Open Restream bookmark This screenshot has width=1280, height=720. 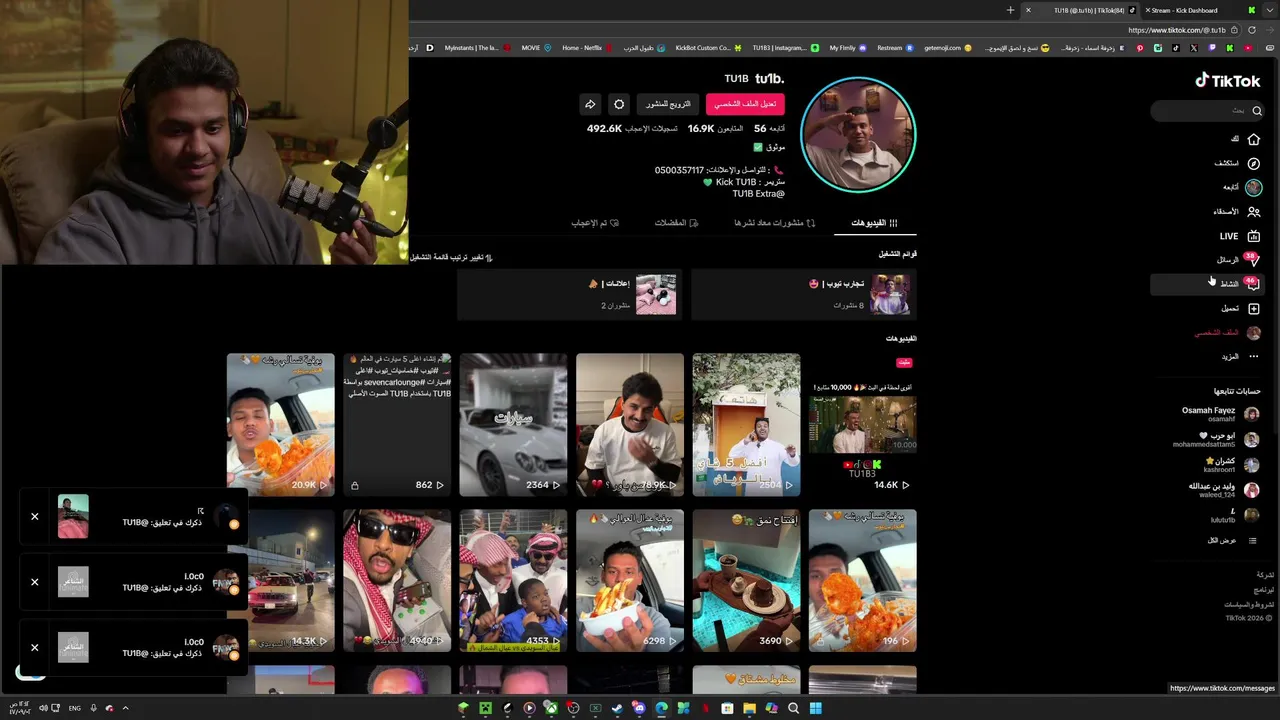click(x=894, y=48)
